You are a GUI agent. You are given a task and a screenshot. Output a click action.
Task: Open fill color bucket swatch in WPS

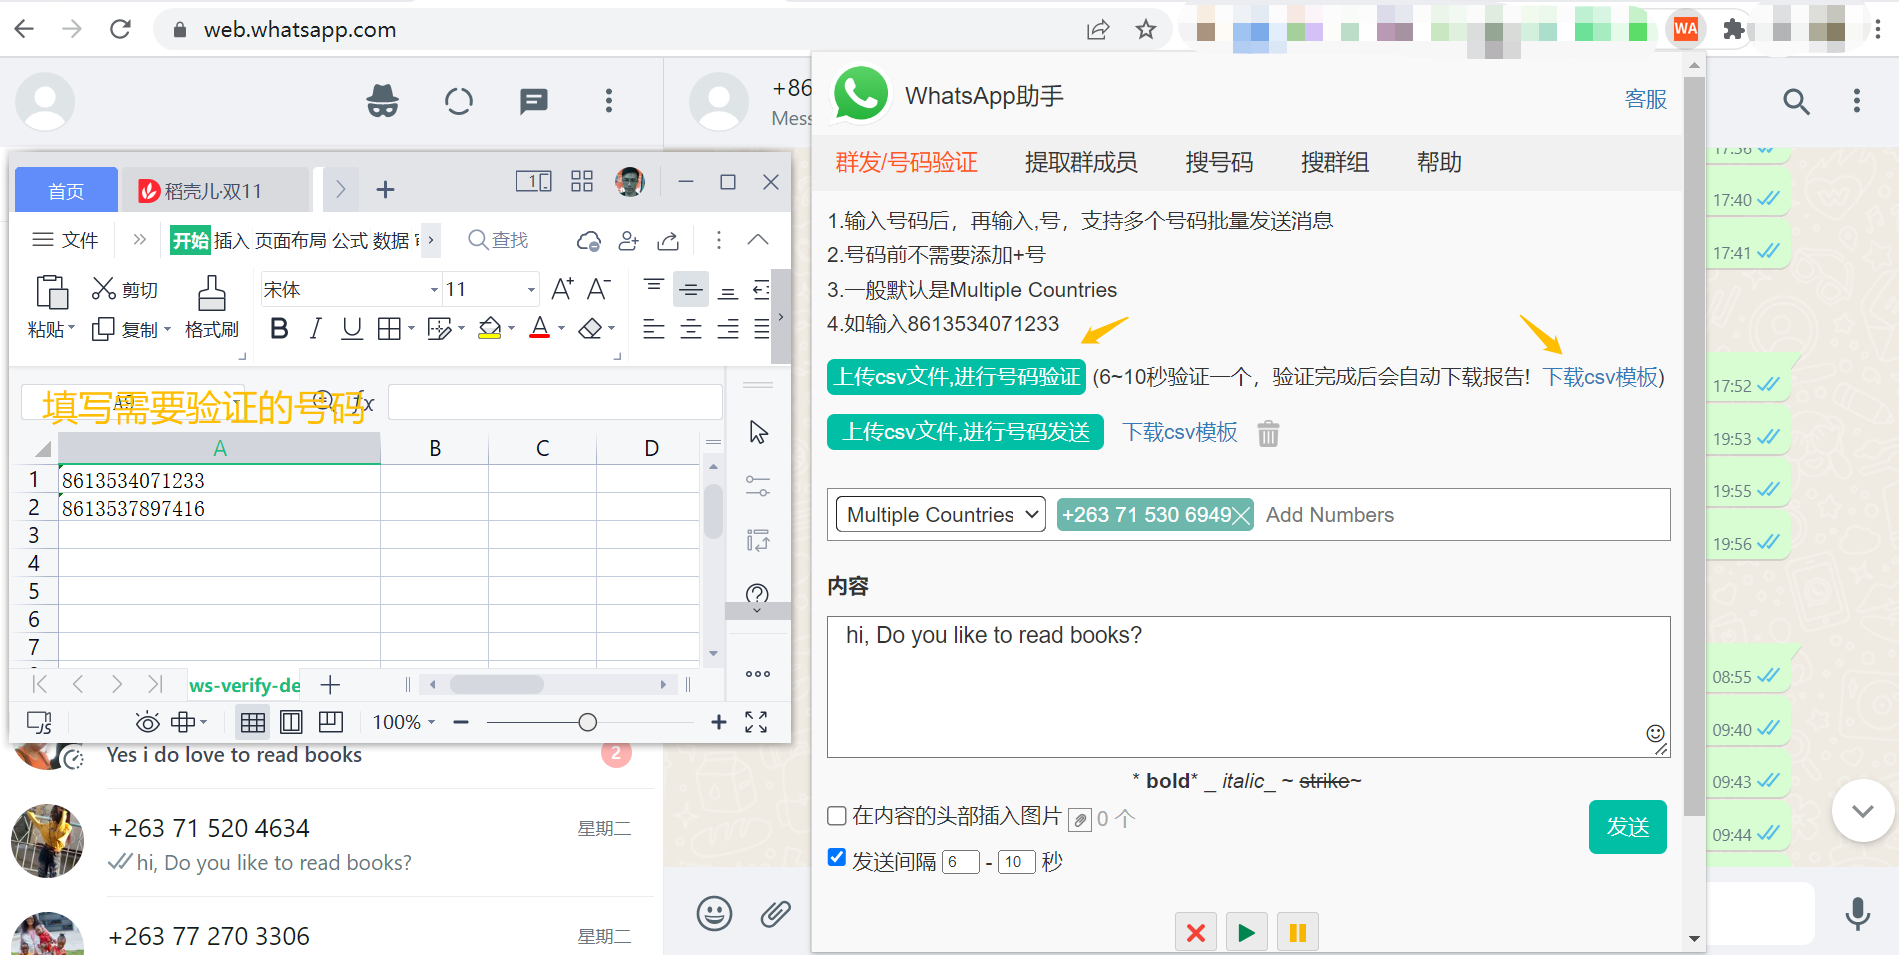point(489,328)
